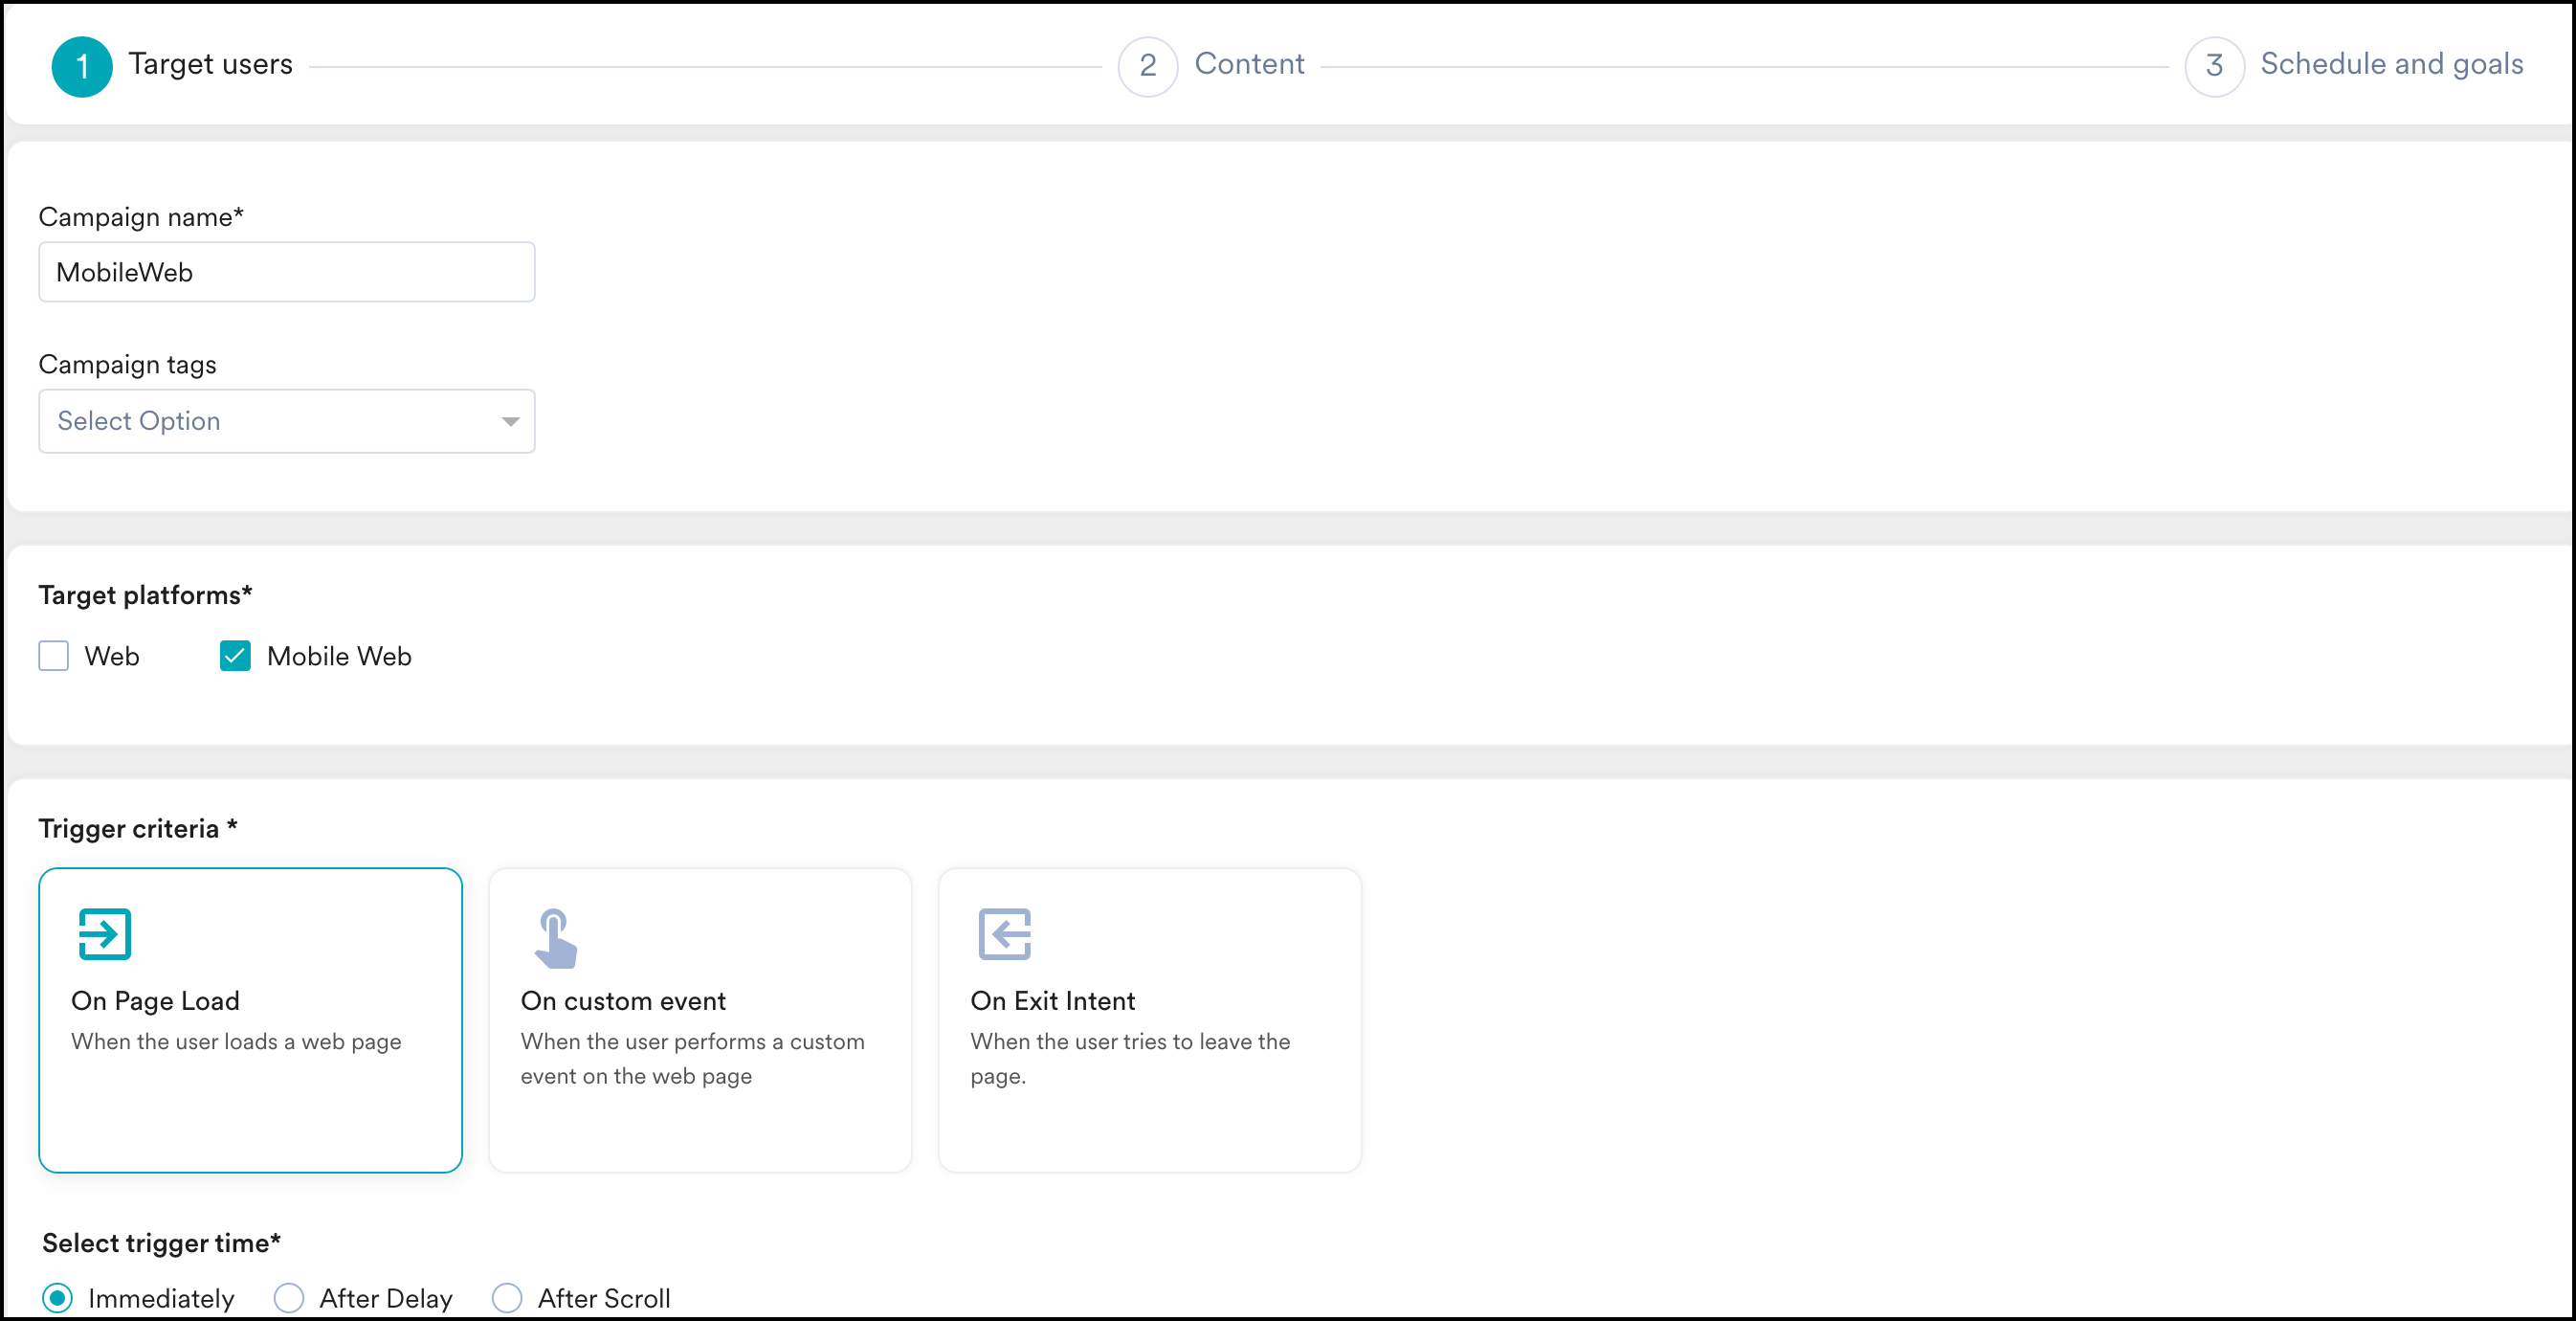Choose the After Scroll trigger time
Image resolution: width=2576 pixels, height=1321 pixels.
click(x=507, y=1297)
